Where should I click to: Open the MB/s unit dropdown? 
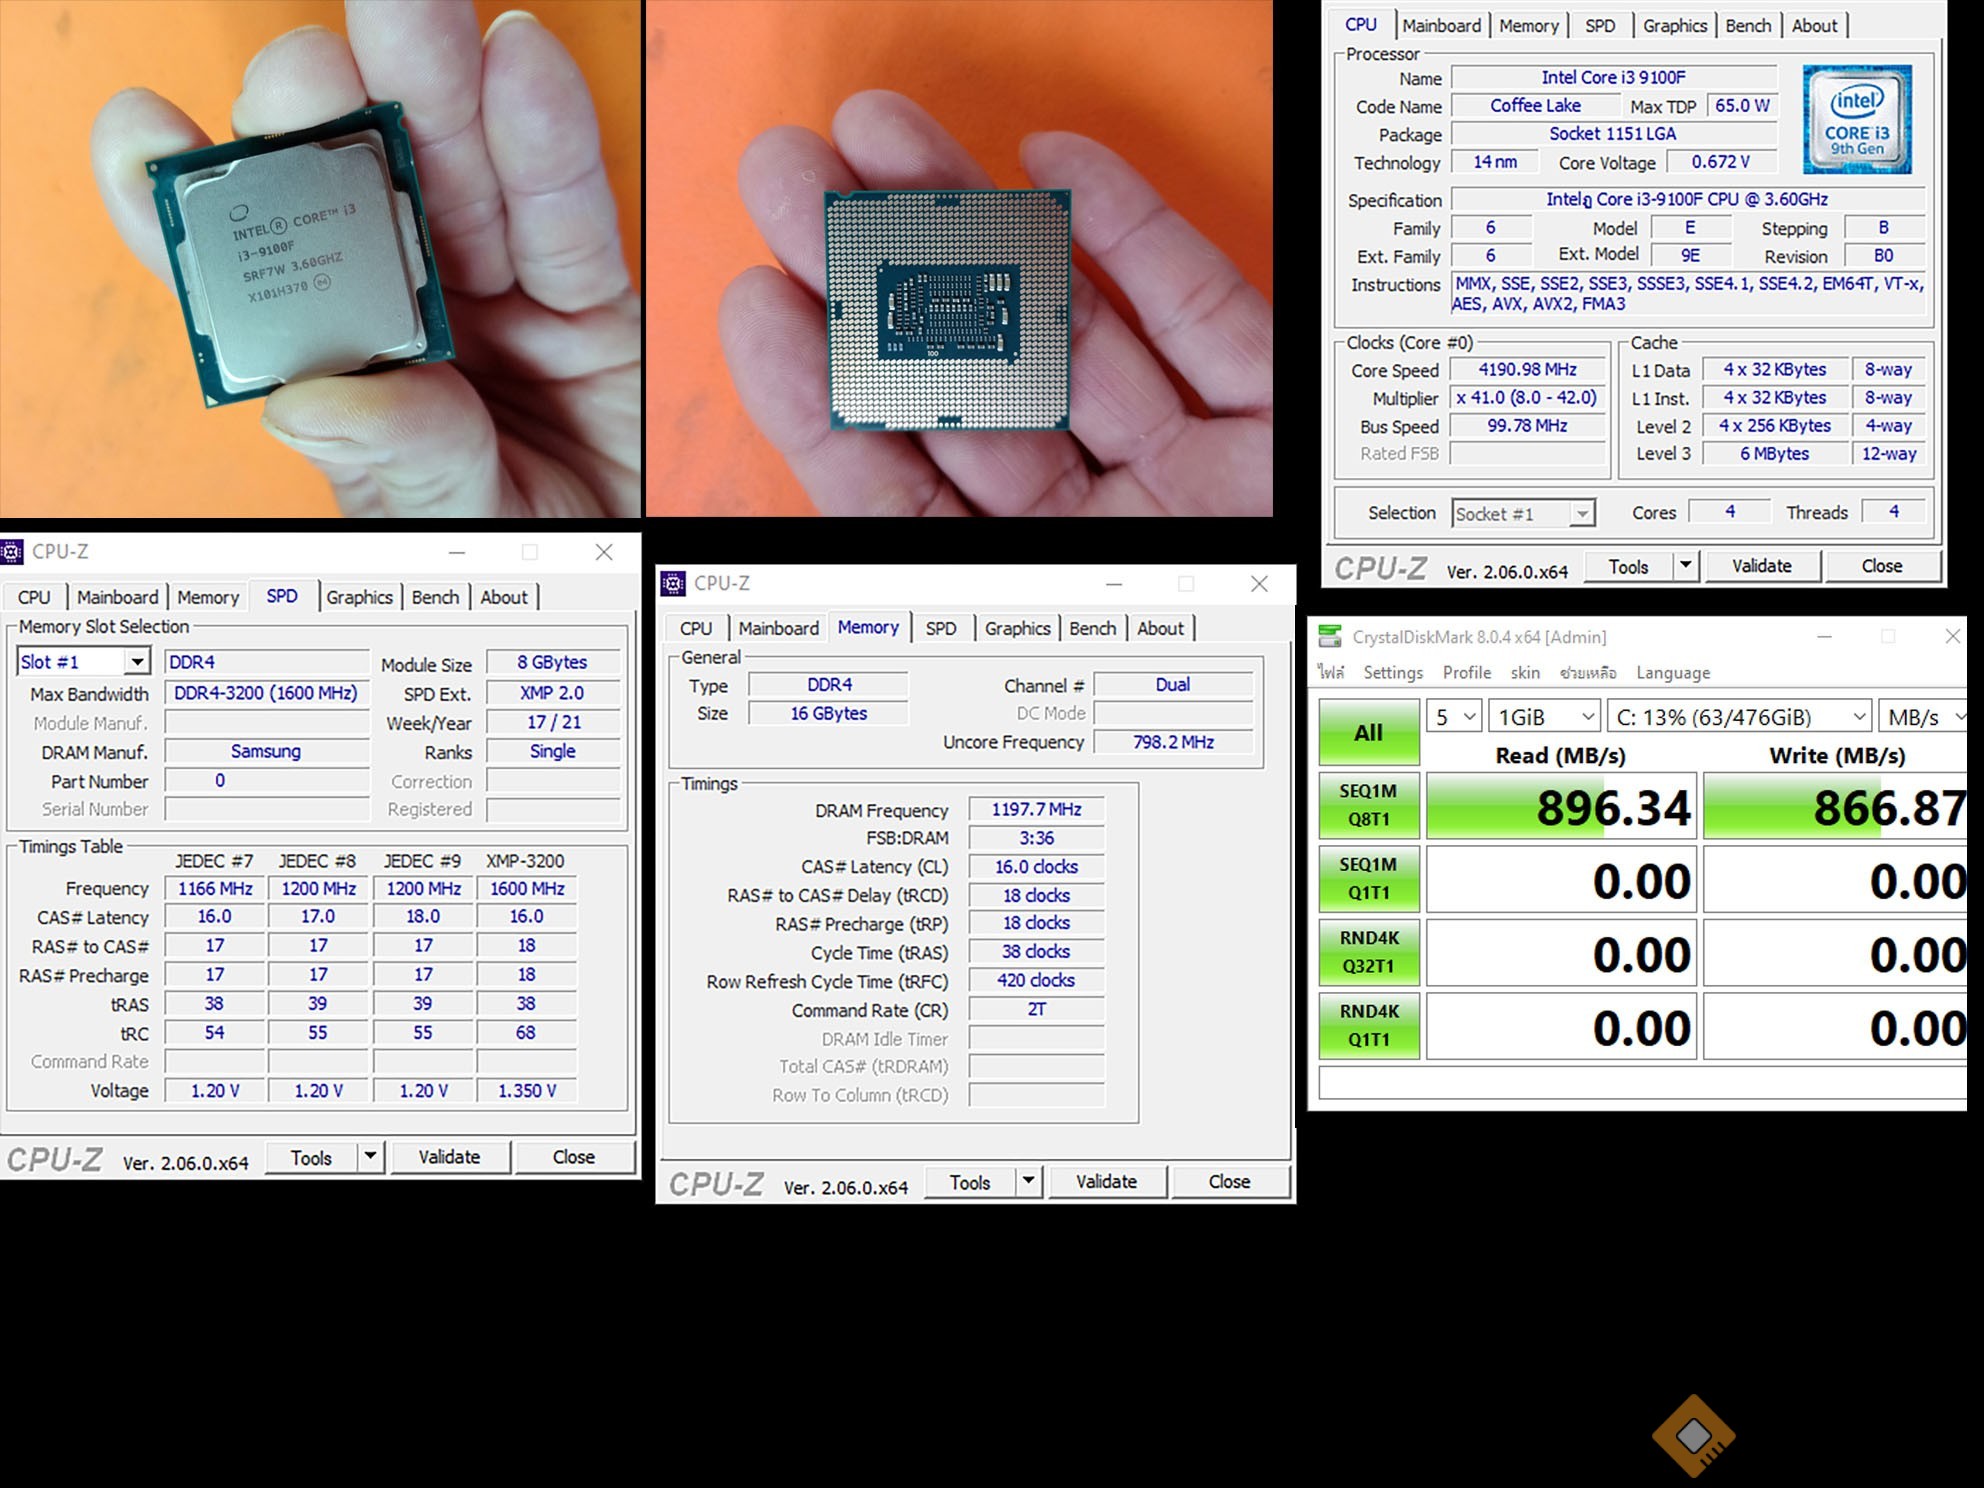point(1923,717)
